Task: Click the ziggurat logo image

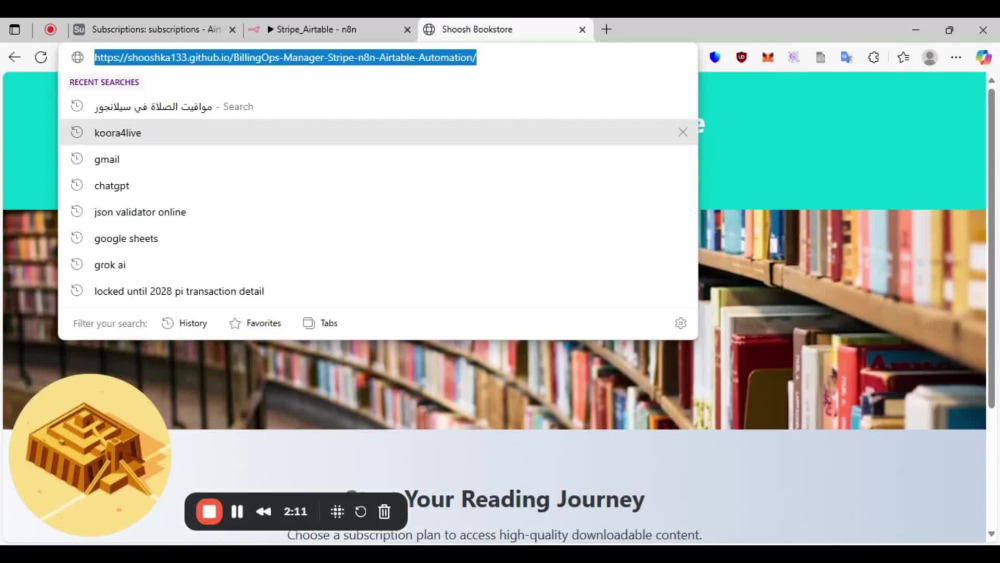Action: pos(90,455)
